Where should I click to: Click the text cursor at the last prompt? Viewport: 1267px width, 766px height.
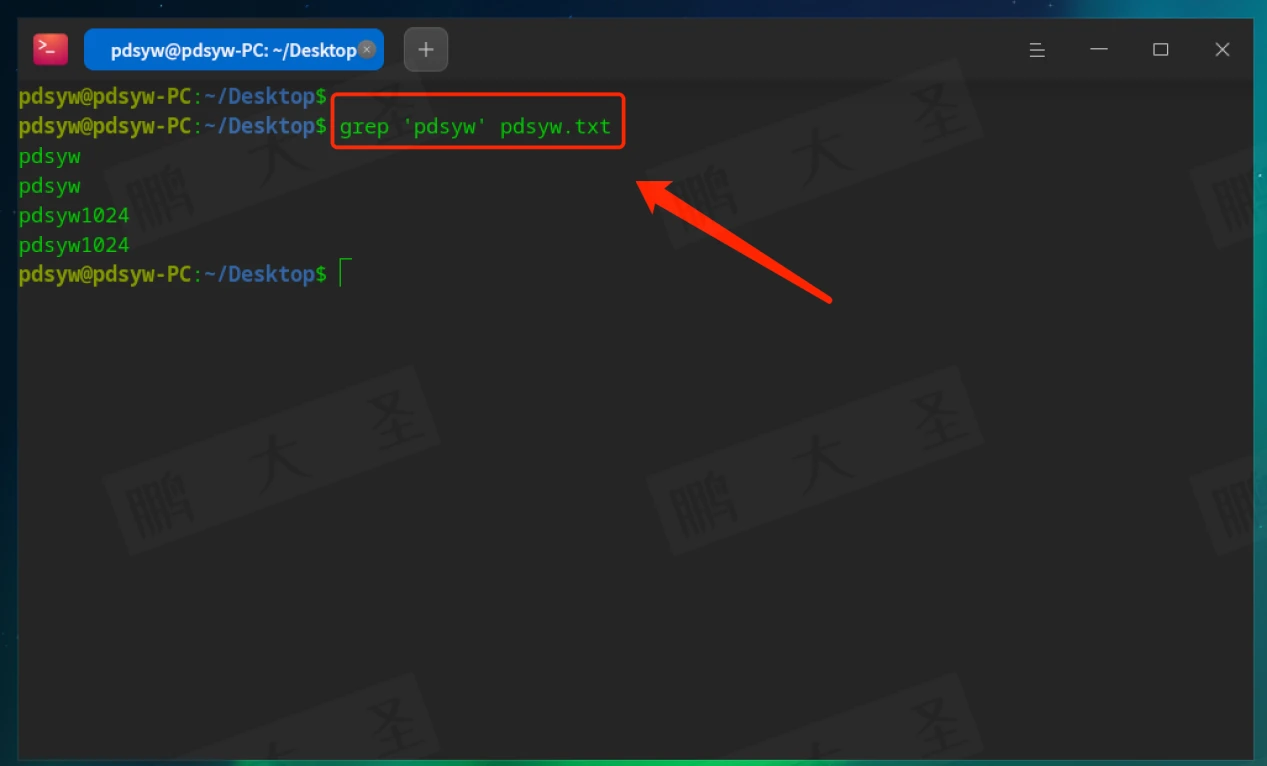[342, 273]
